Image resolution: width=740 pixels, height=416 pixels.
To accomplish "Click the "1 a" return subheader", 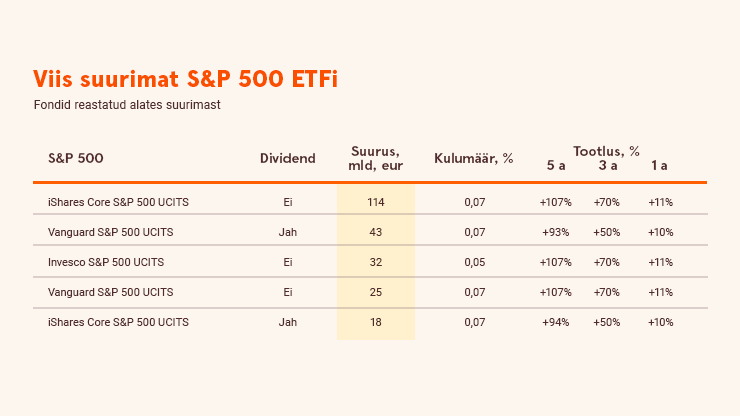I will click(659, 165).
